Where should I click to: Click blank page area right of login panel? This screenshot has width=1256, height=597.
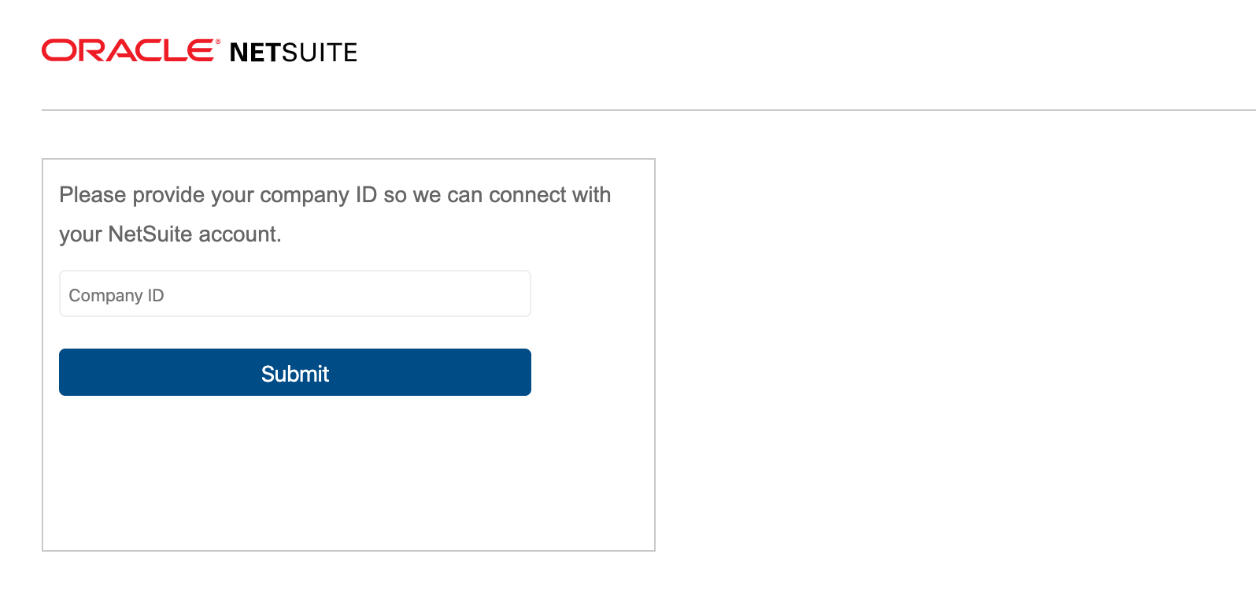[950, 350]
